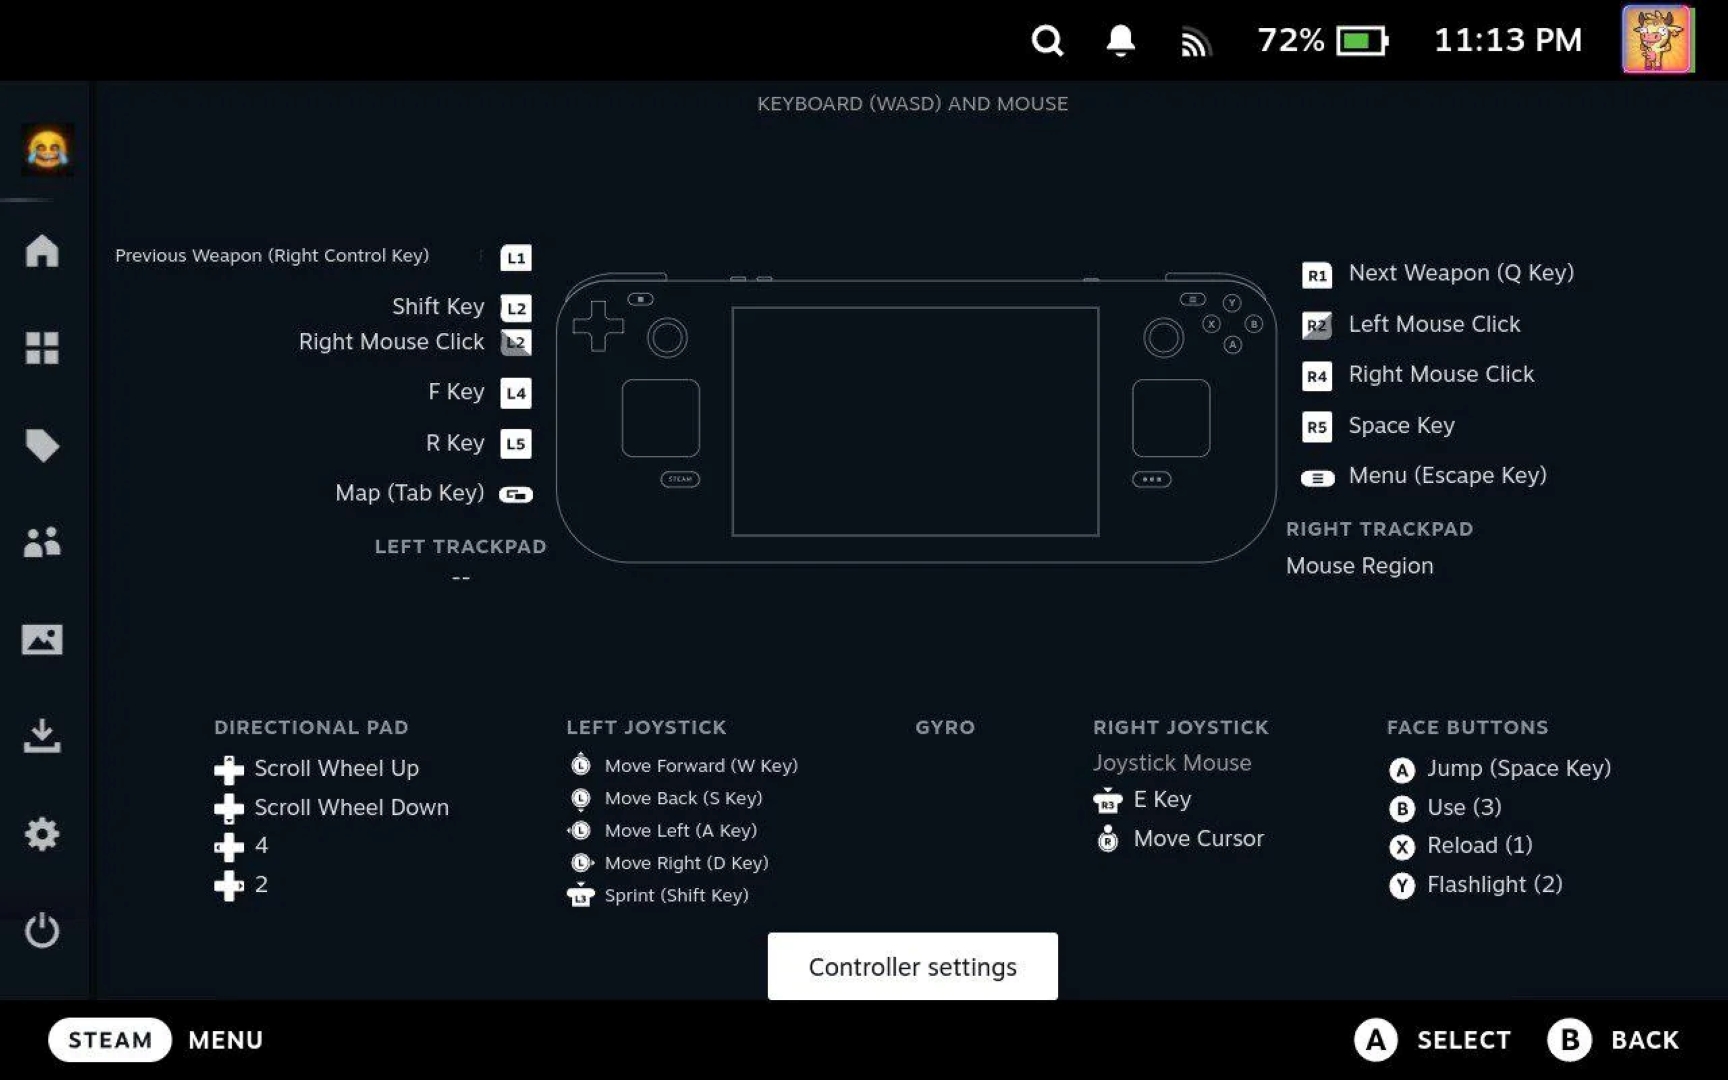Click the user profile avatar picture
The image size is (1728, 1080).
click(x=1657, y=40)
